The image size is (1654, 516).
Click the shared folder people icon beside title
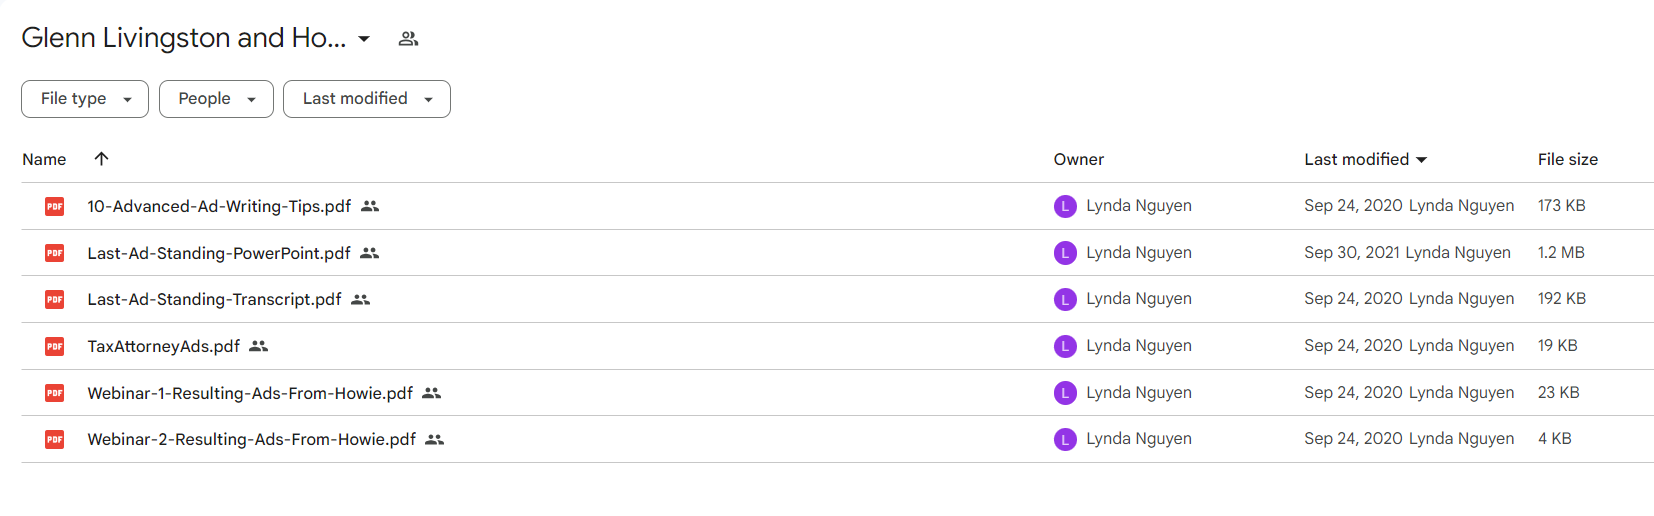click(408, 39)
